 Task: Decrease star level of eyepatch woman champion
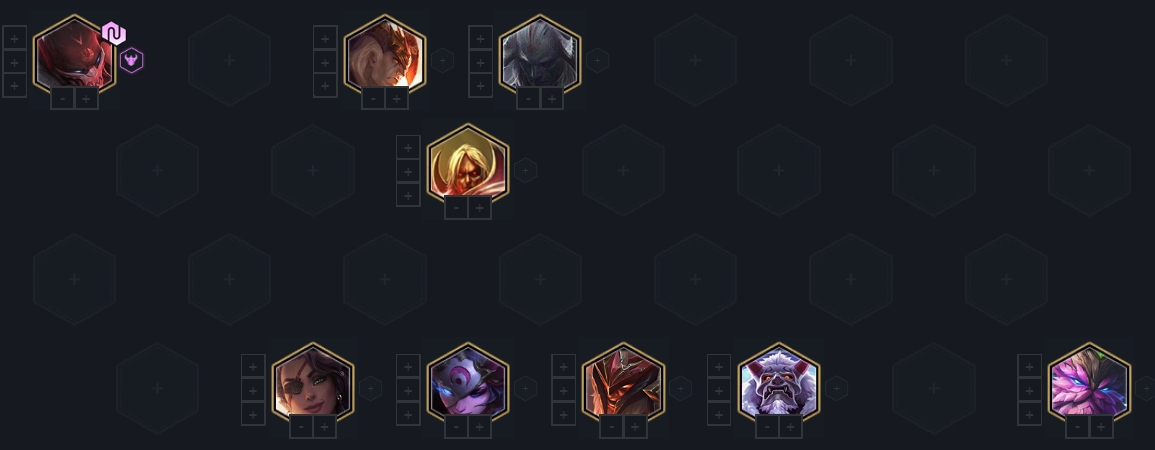point(301,426)
